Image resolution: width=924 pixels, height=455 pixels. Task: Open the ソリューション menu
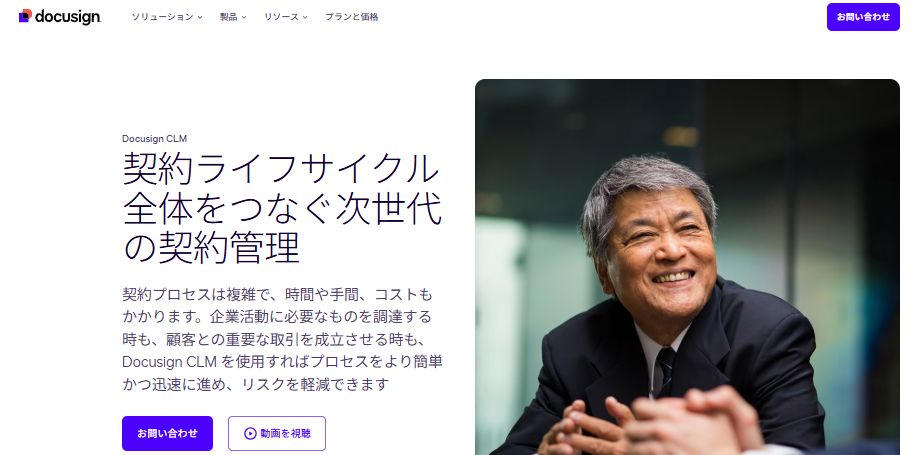click(162, 17)
